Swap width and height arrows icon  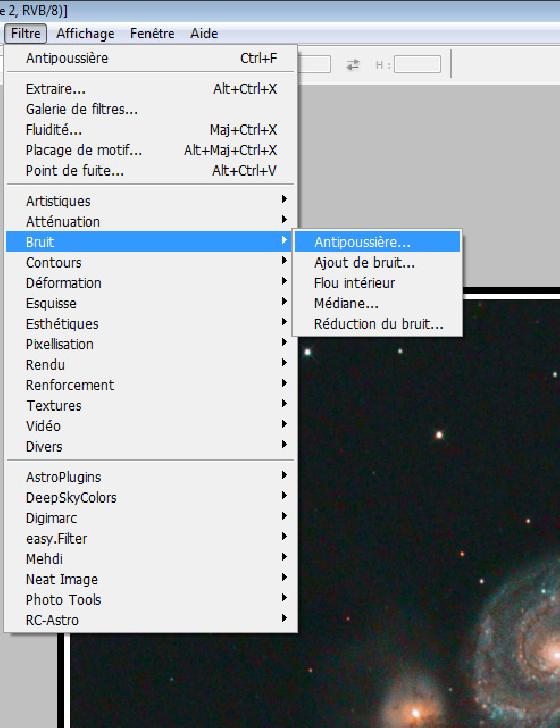[x=353, y=65]
